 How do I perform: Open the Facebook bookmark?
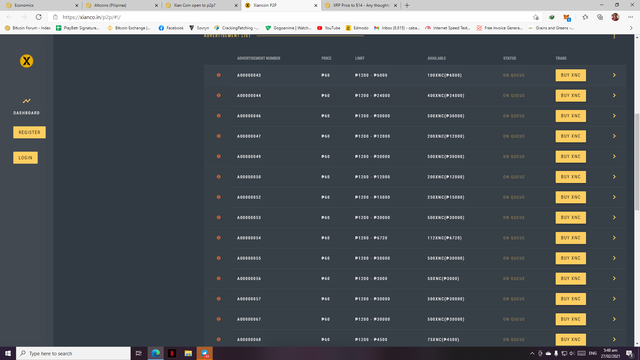coord(171,28)
